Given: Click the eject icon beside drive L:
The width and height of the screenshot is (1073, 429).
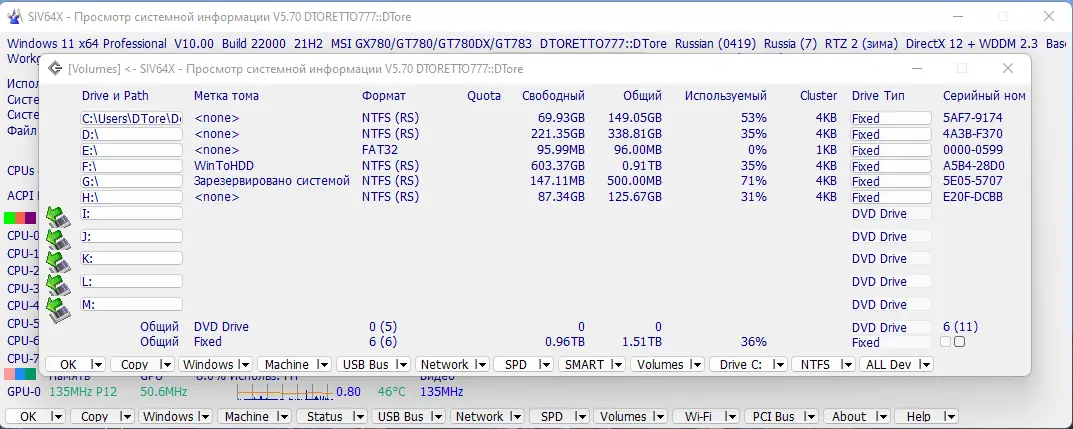Looking at the screenshot, I should (58, 286).
